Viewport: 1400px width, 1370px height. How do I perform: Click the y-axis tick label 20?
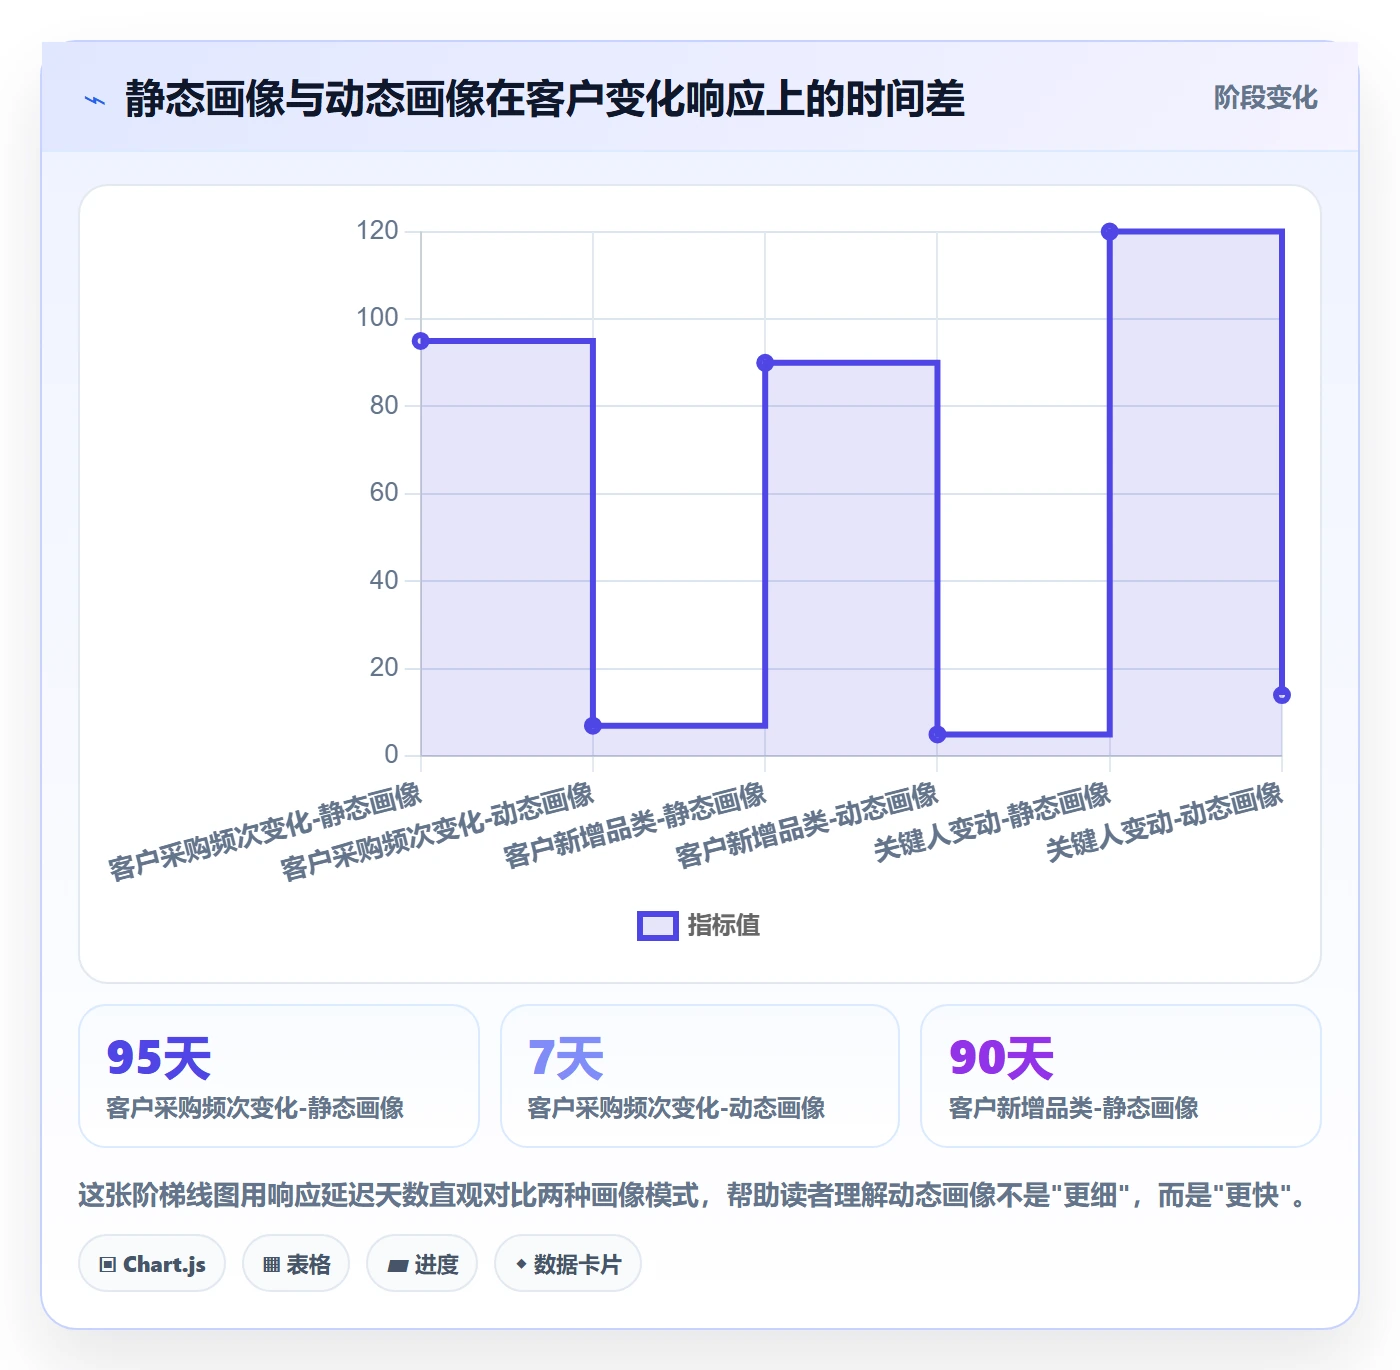click(385, 668)
